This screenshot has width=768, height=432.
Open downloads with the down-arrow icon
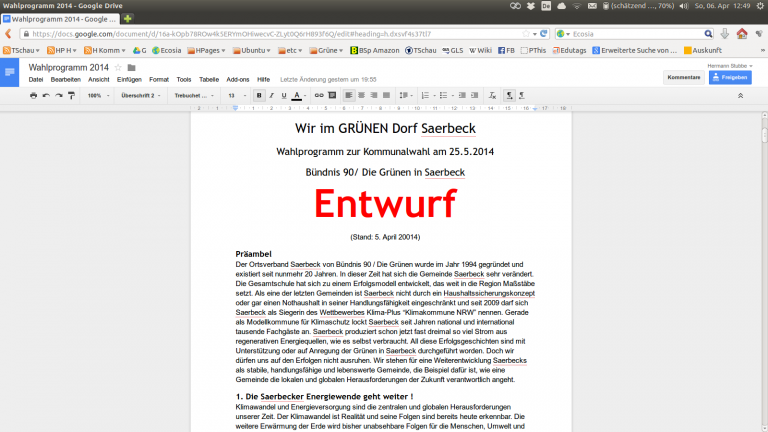point(725,33)
